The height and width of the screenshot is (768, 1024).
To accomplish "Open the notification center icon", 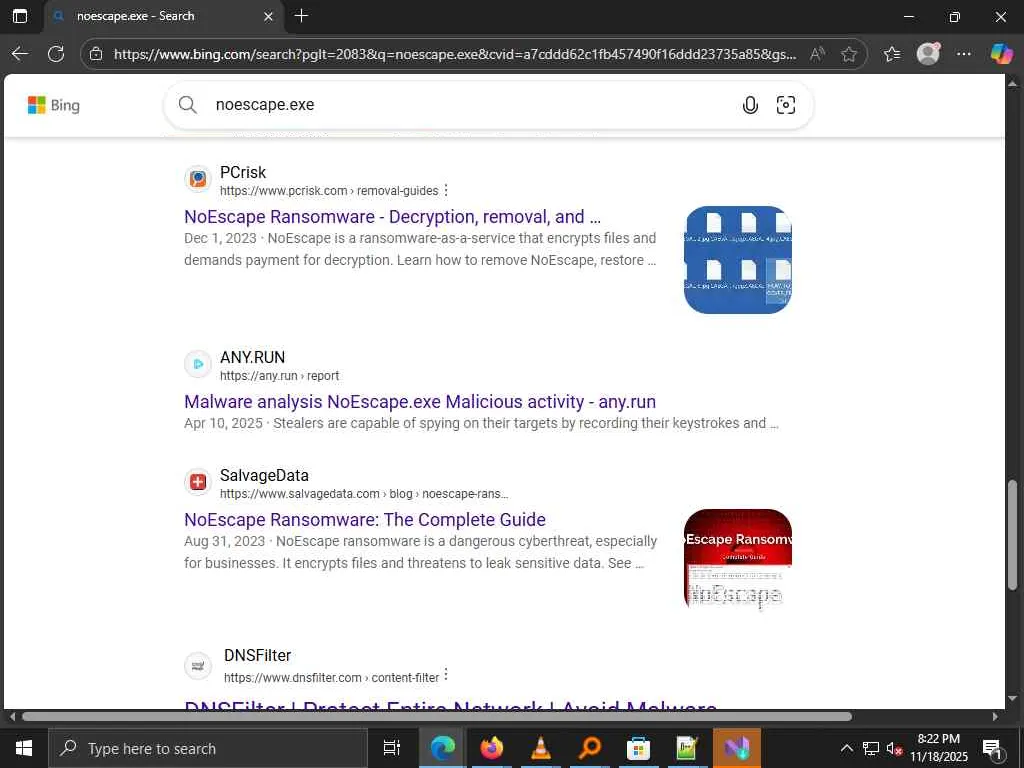I will (992, 748).
